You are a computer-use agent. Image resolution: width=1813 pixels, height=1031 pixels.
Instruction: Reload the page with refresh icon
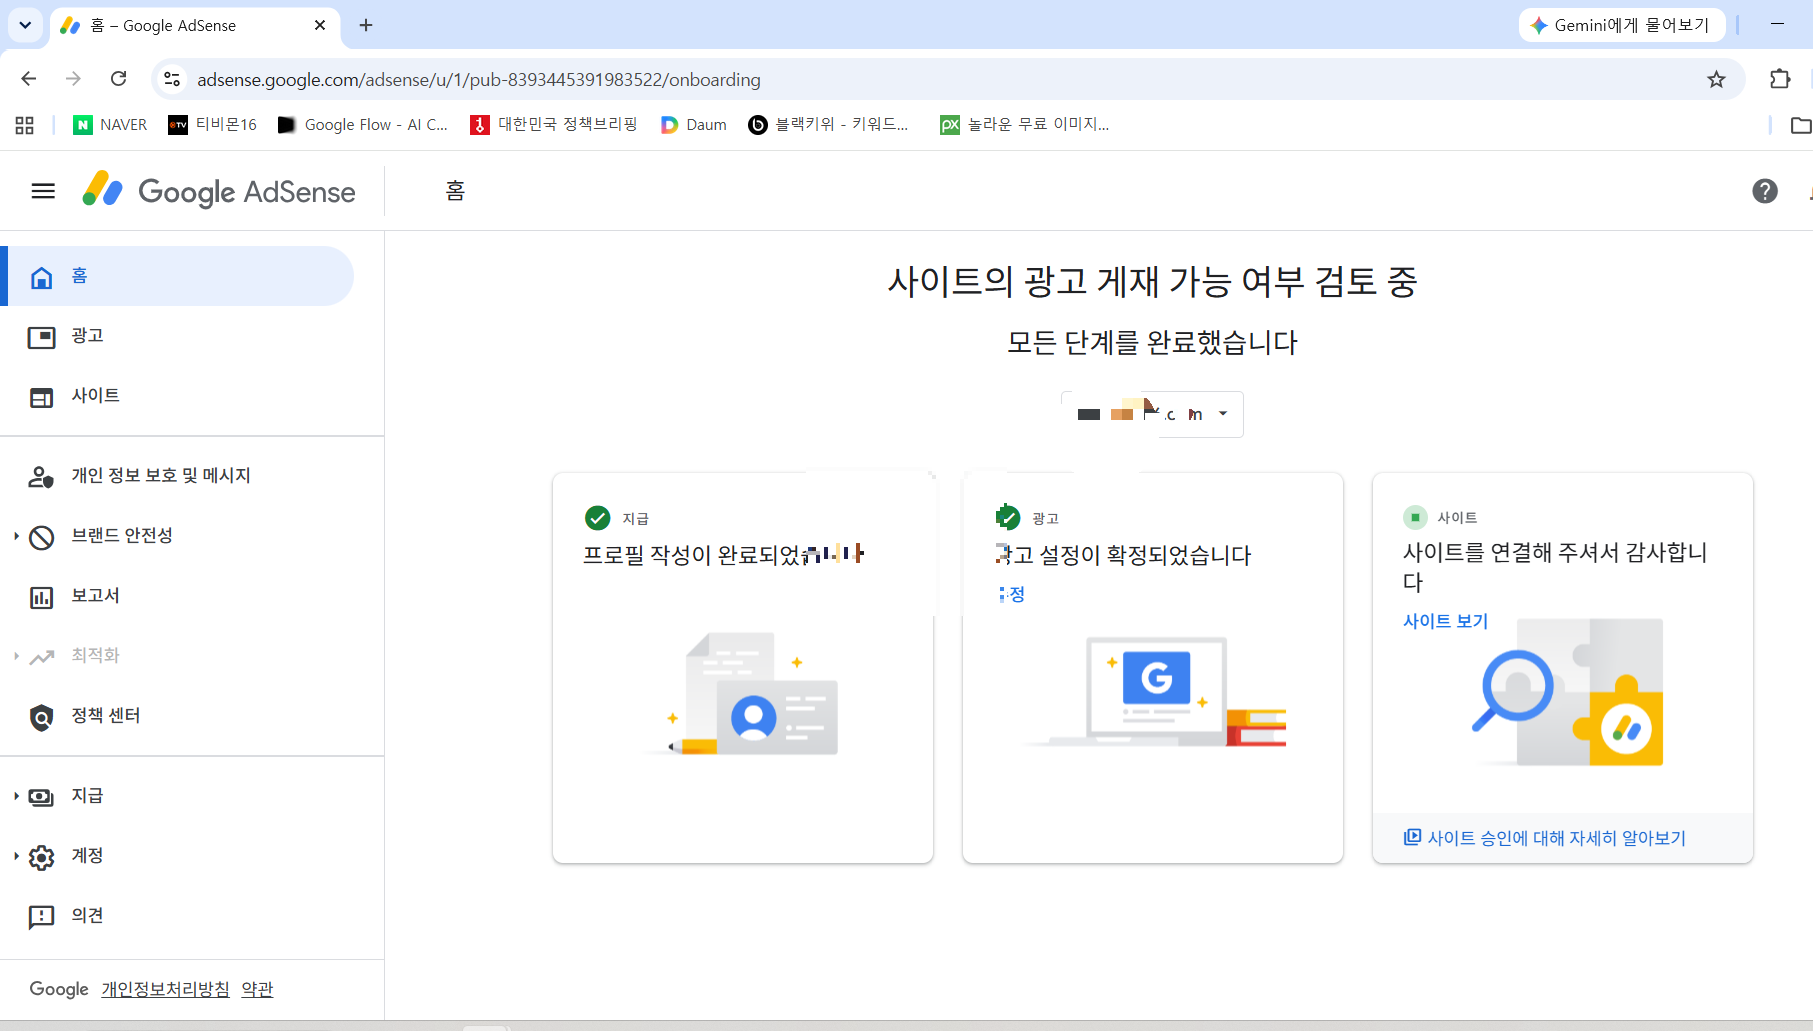[x=118, y=79]
